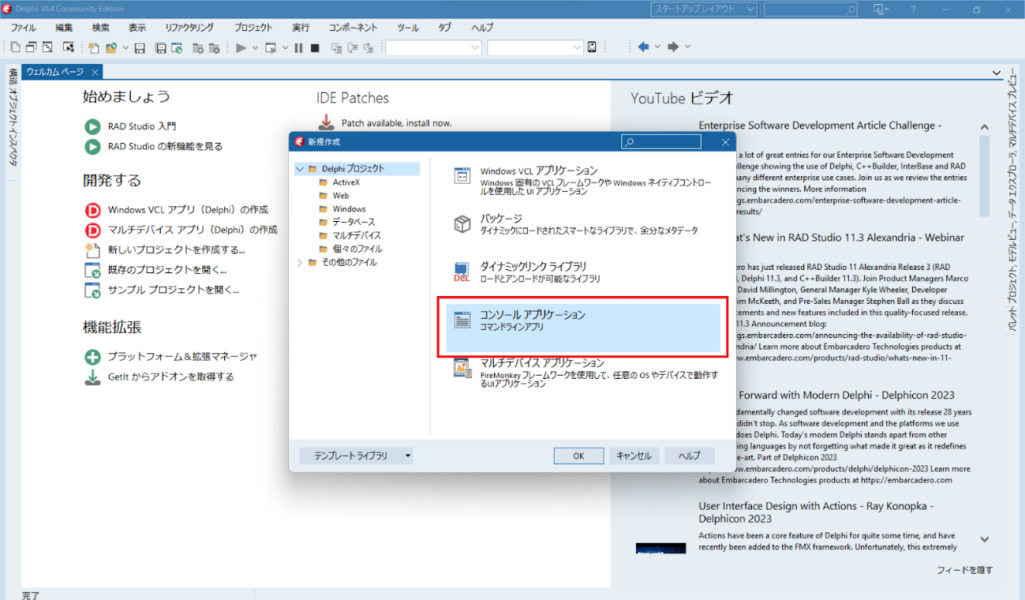Click Remove file from project toolbar icon

(214, 48)
